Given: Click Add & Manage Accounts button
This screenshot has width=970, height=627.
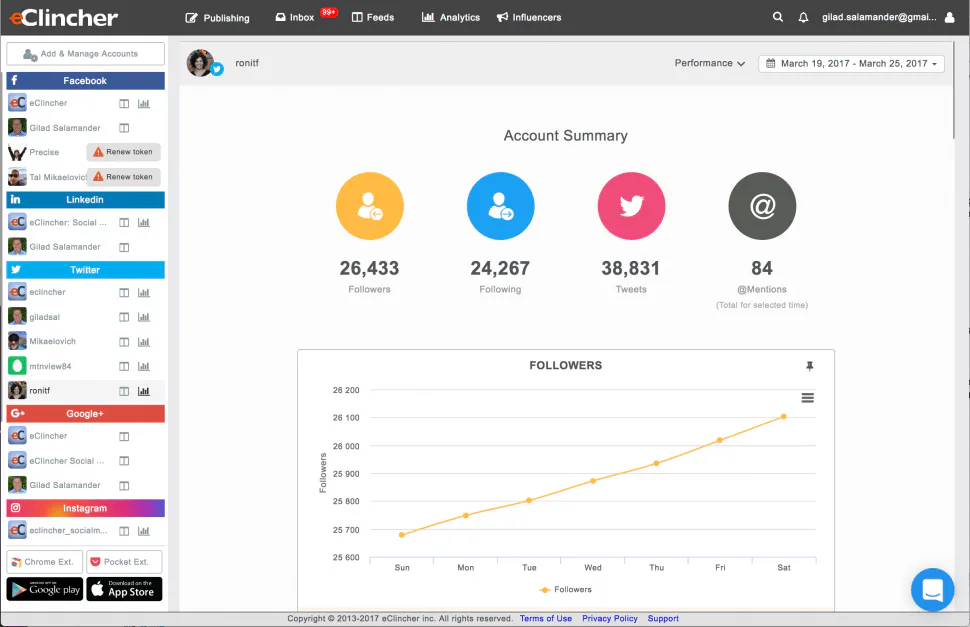Looking at the screenshot, I should coord(85,54).
